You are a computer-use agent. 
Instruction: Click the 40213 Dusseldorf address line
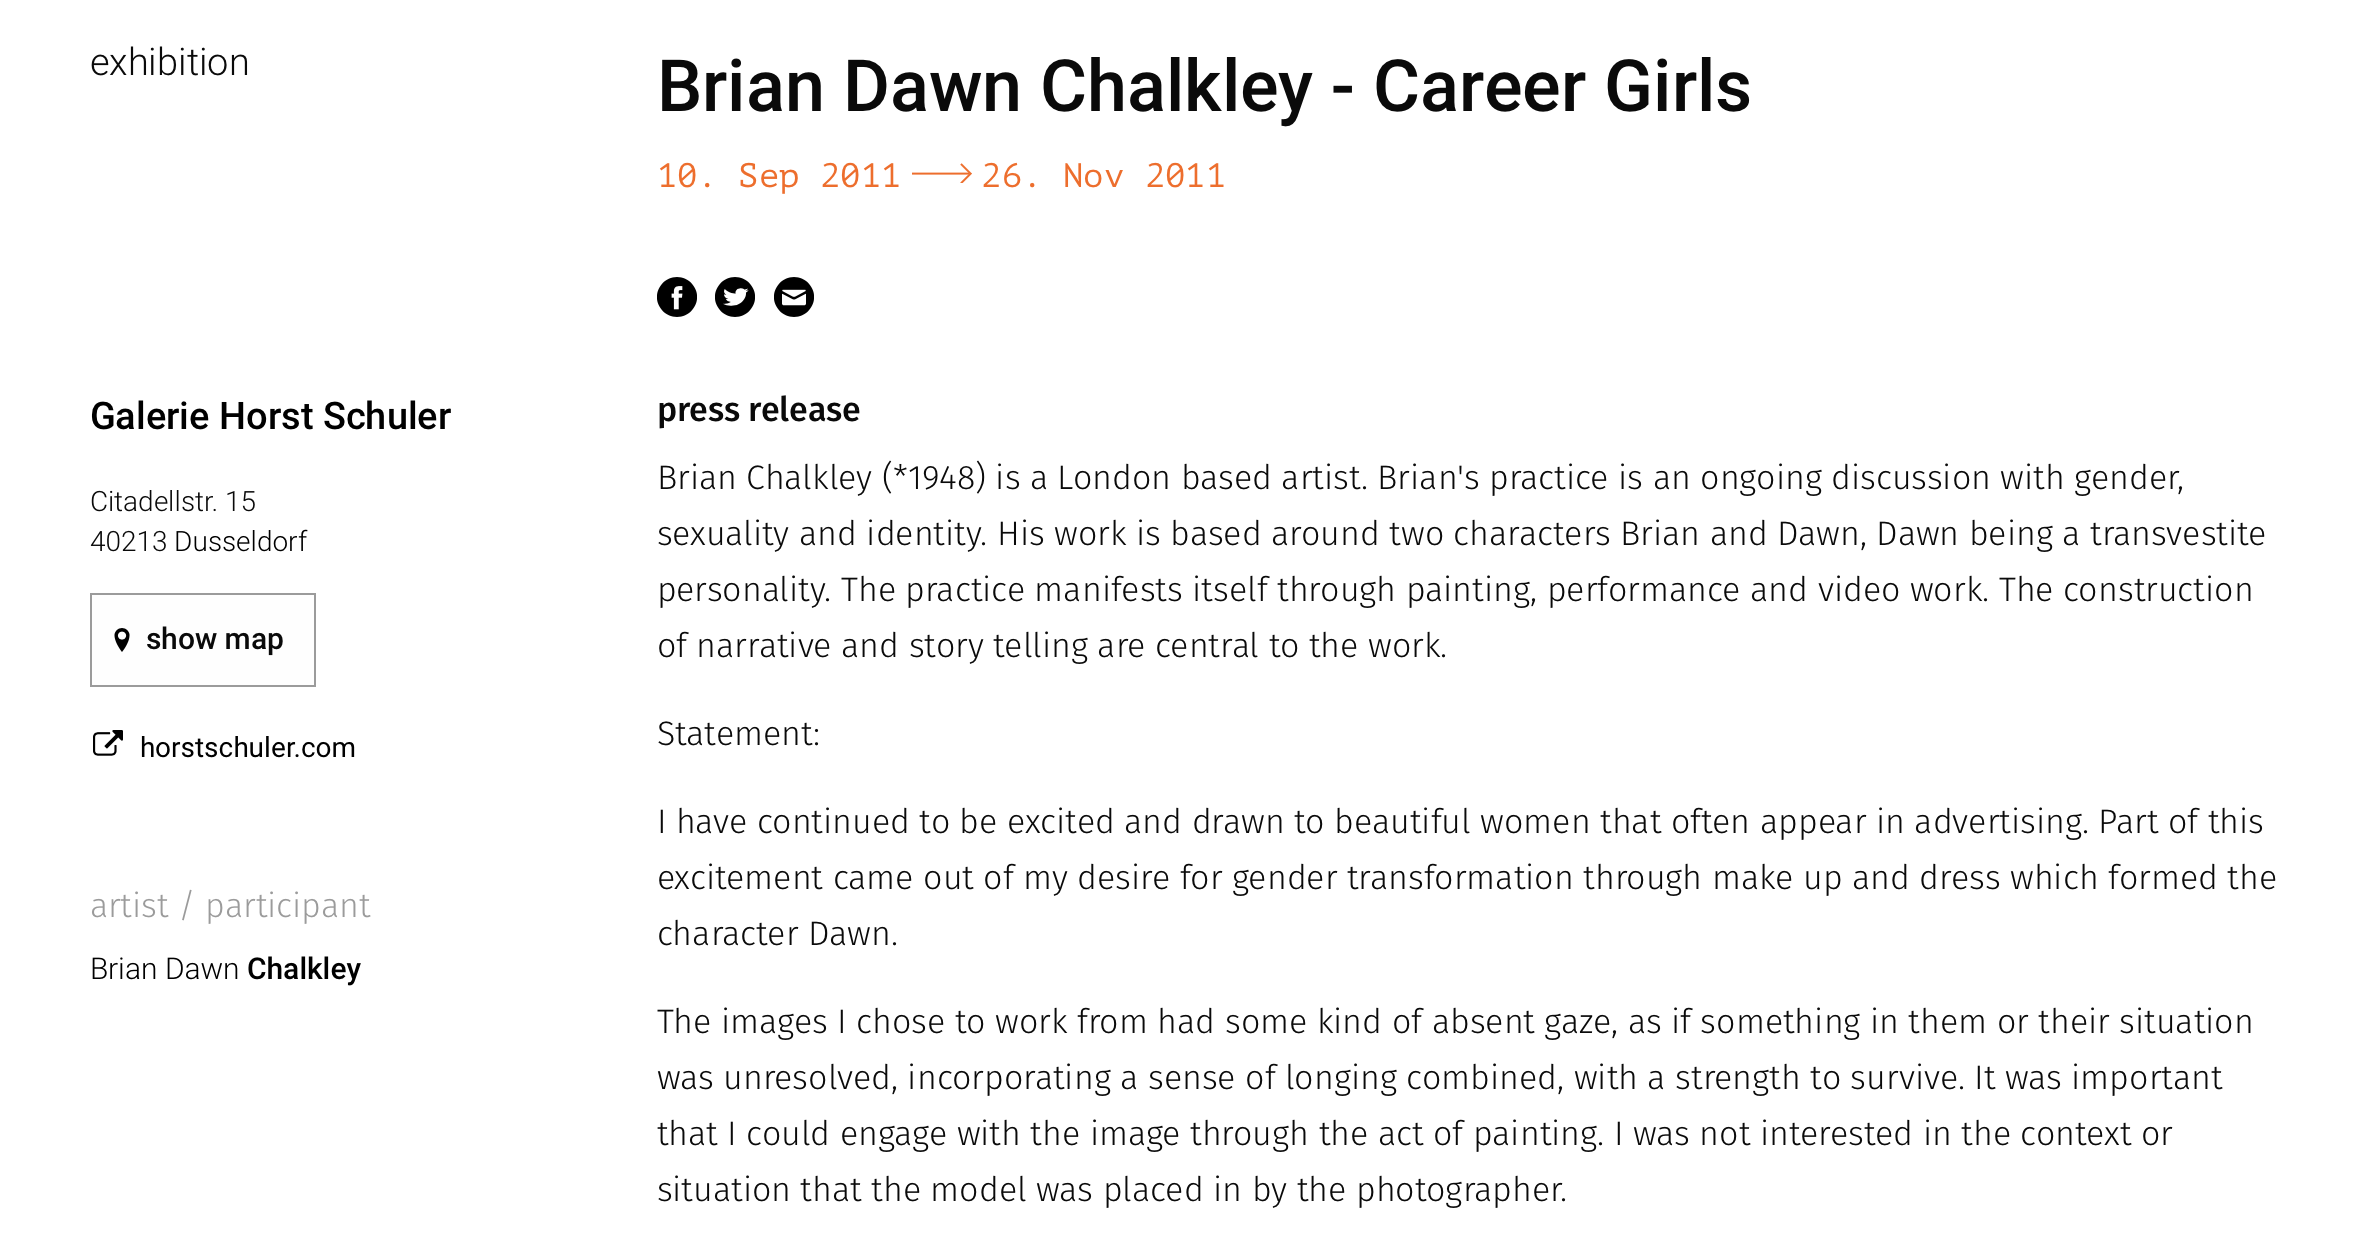point(198,541)
